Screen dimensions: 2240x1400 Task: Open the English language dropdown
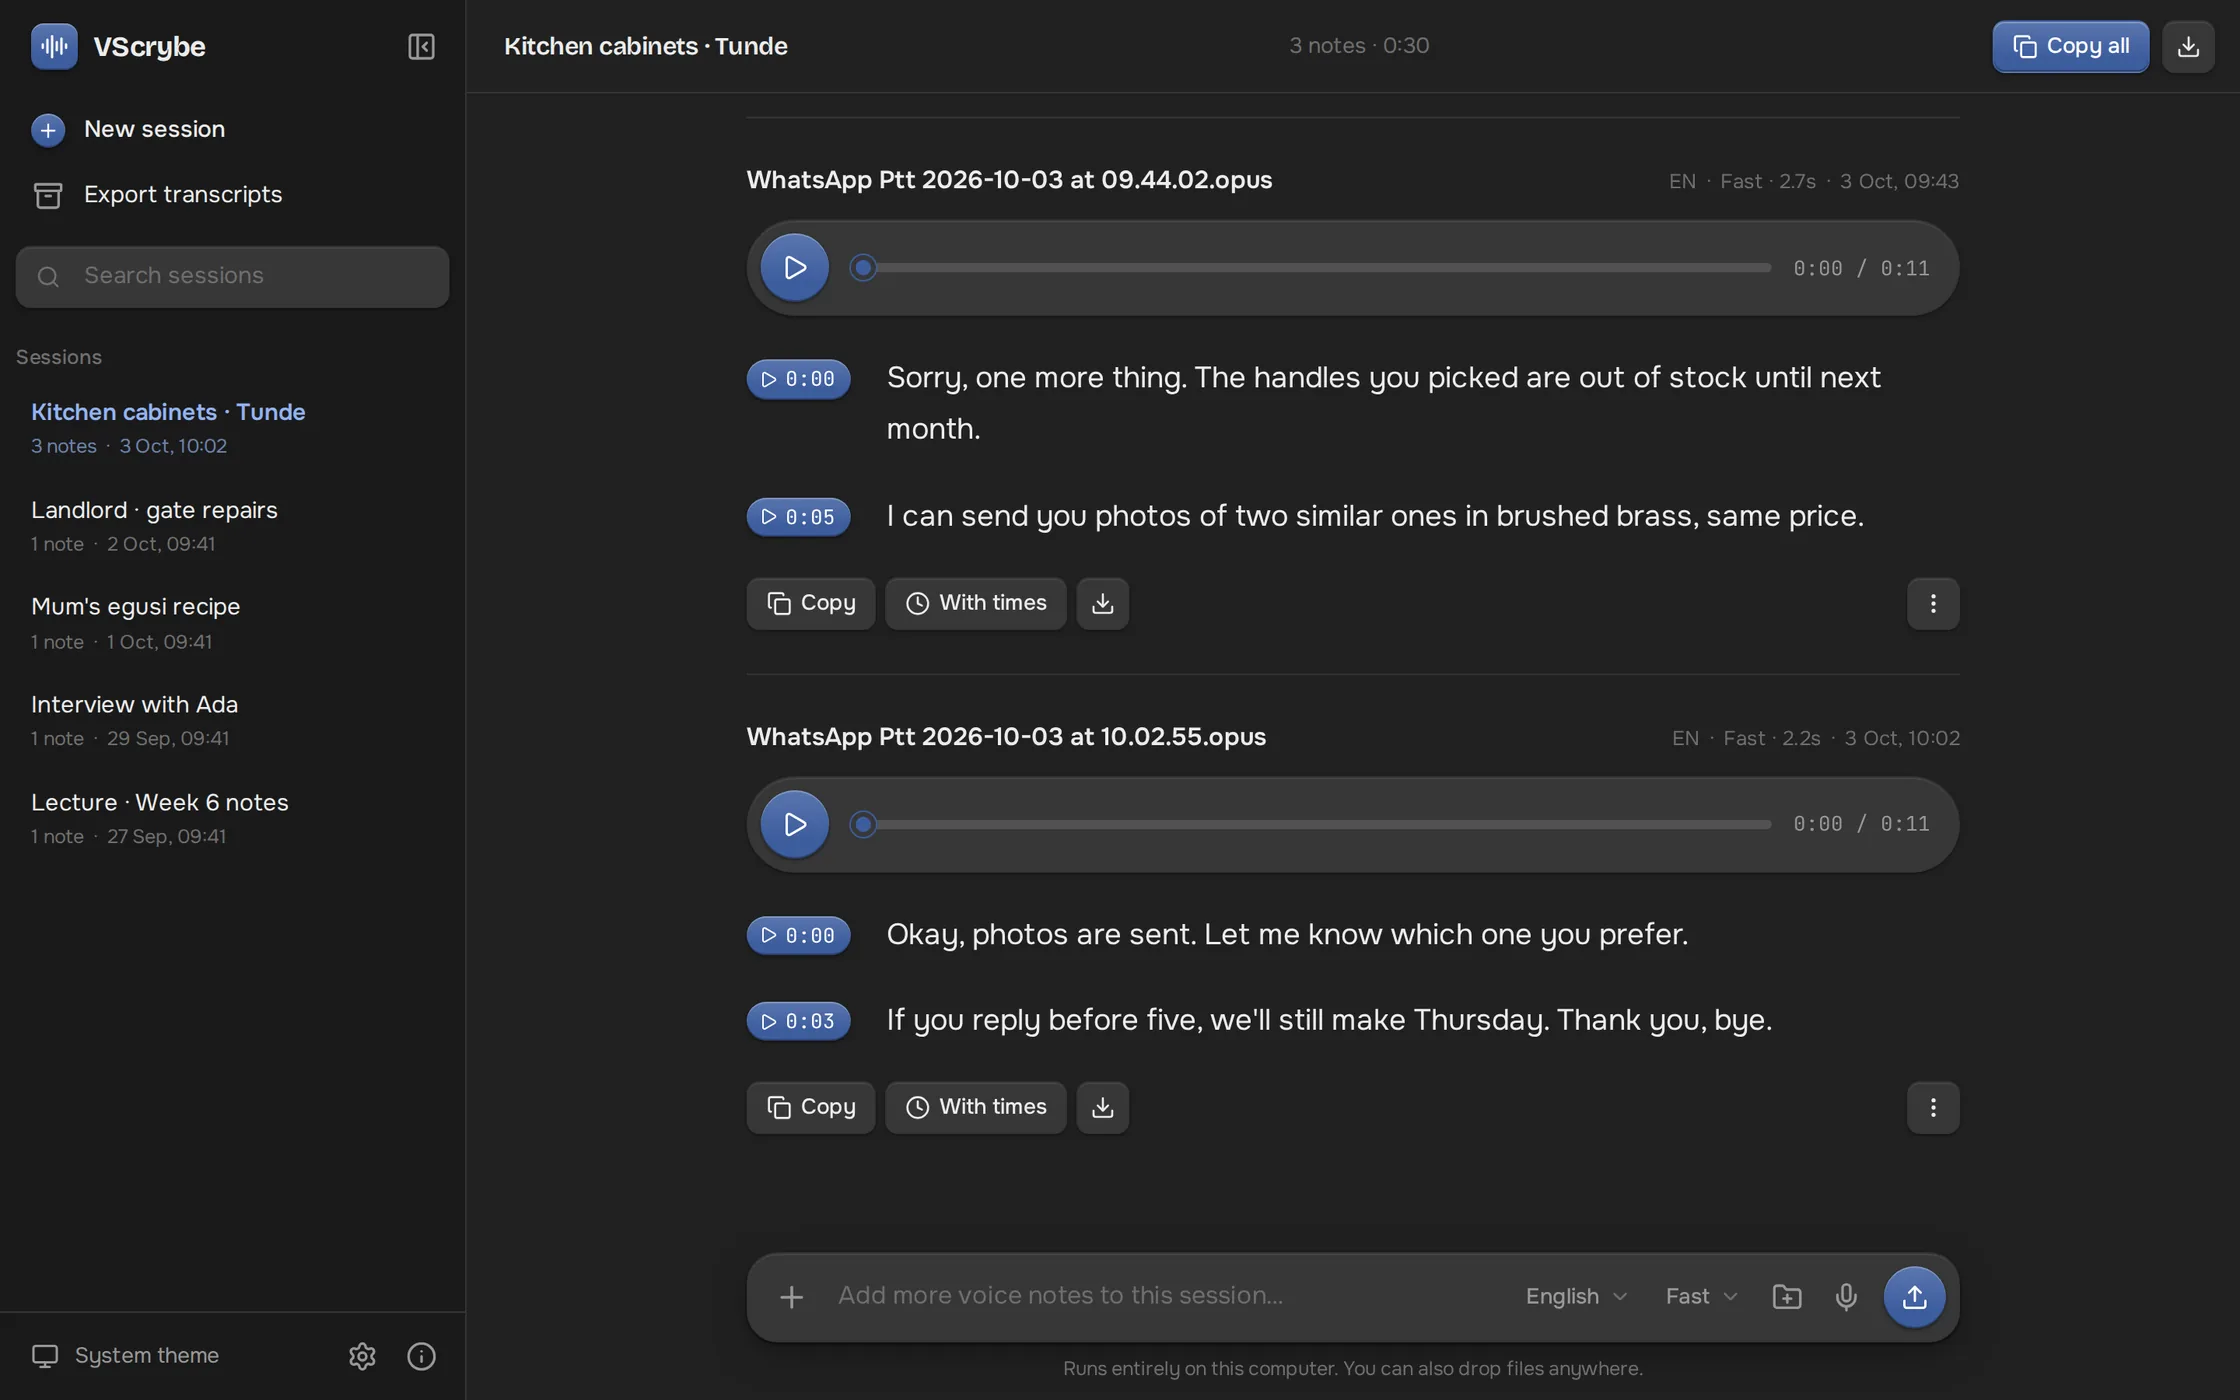coord(1576,1297)
